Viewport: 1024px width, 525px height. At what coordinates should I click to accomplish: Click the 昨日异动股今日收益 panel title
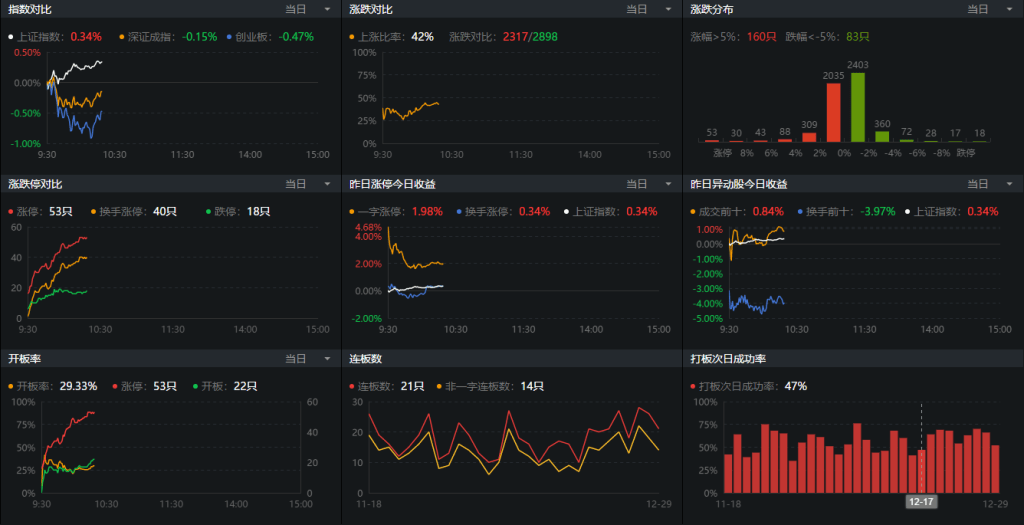pos(739,184)
